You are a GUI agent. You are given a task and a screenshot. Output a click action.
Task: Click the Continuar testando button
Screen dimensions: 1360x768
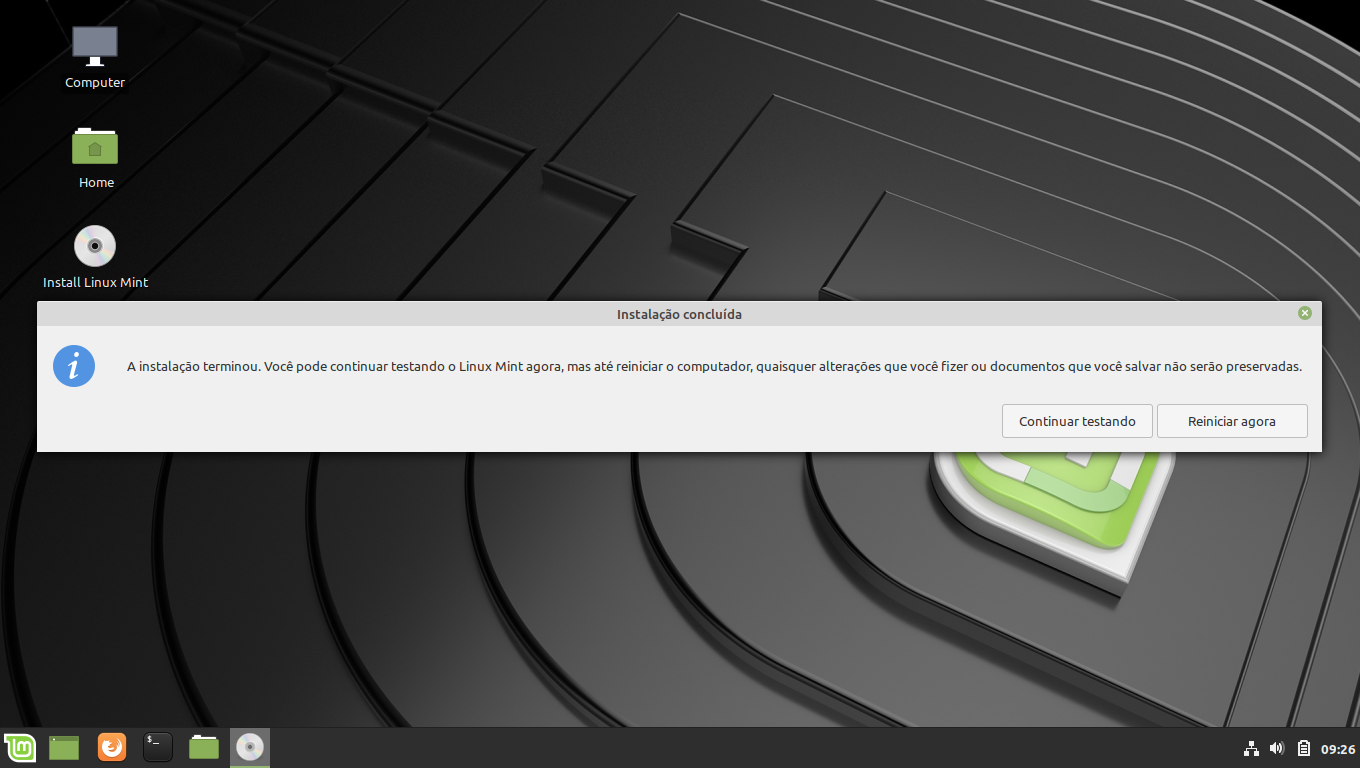[1077, 421]
